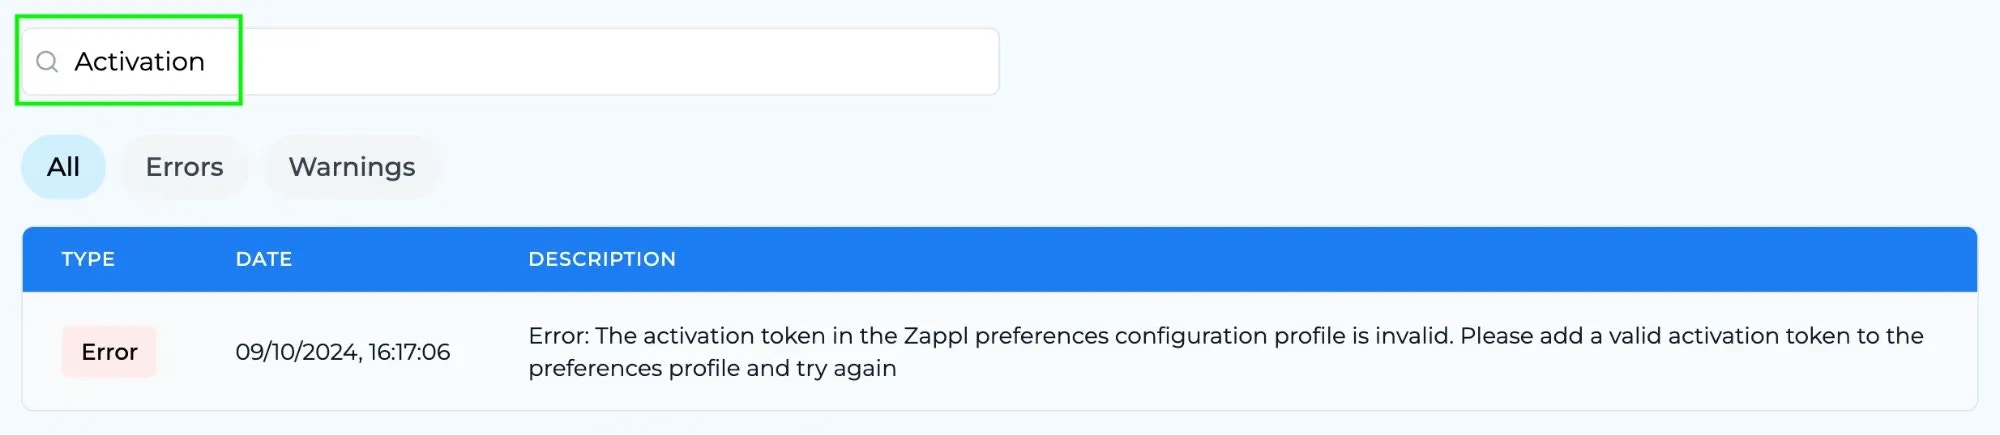Click the DESCRIPTION column header

point(602,259)
